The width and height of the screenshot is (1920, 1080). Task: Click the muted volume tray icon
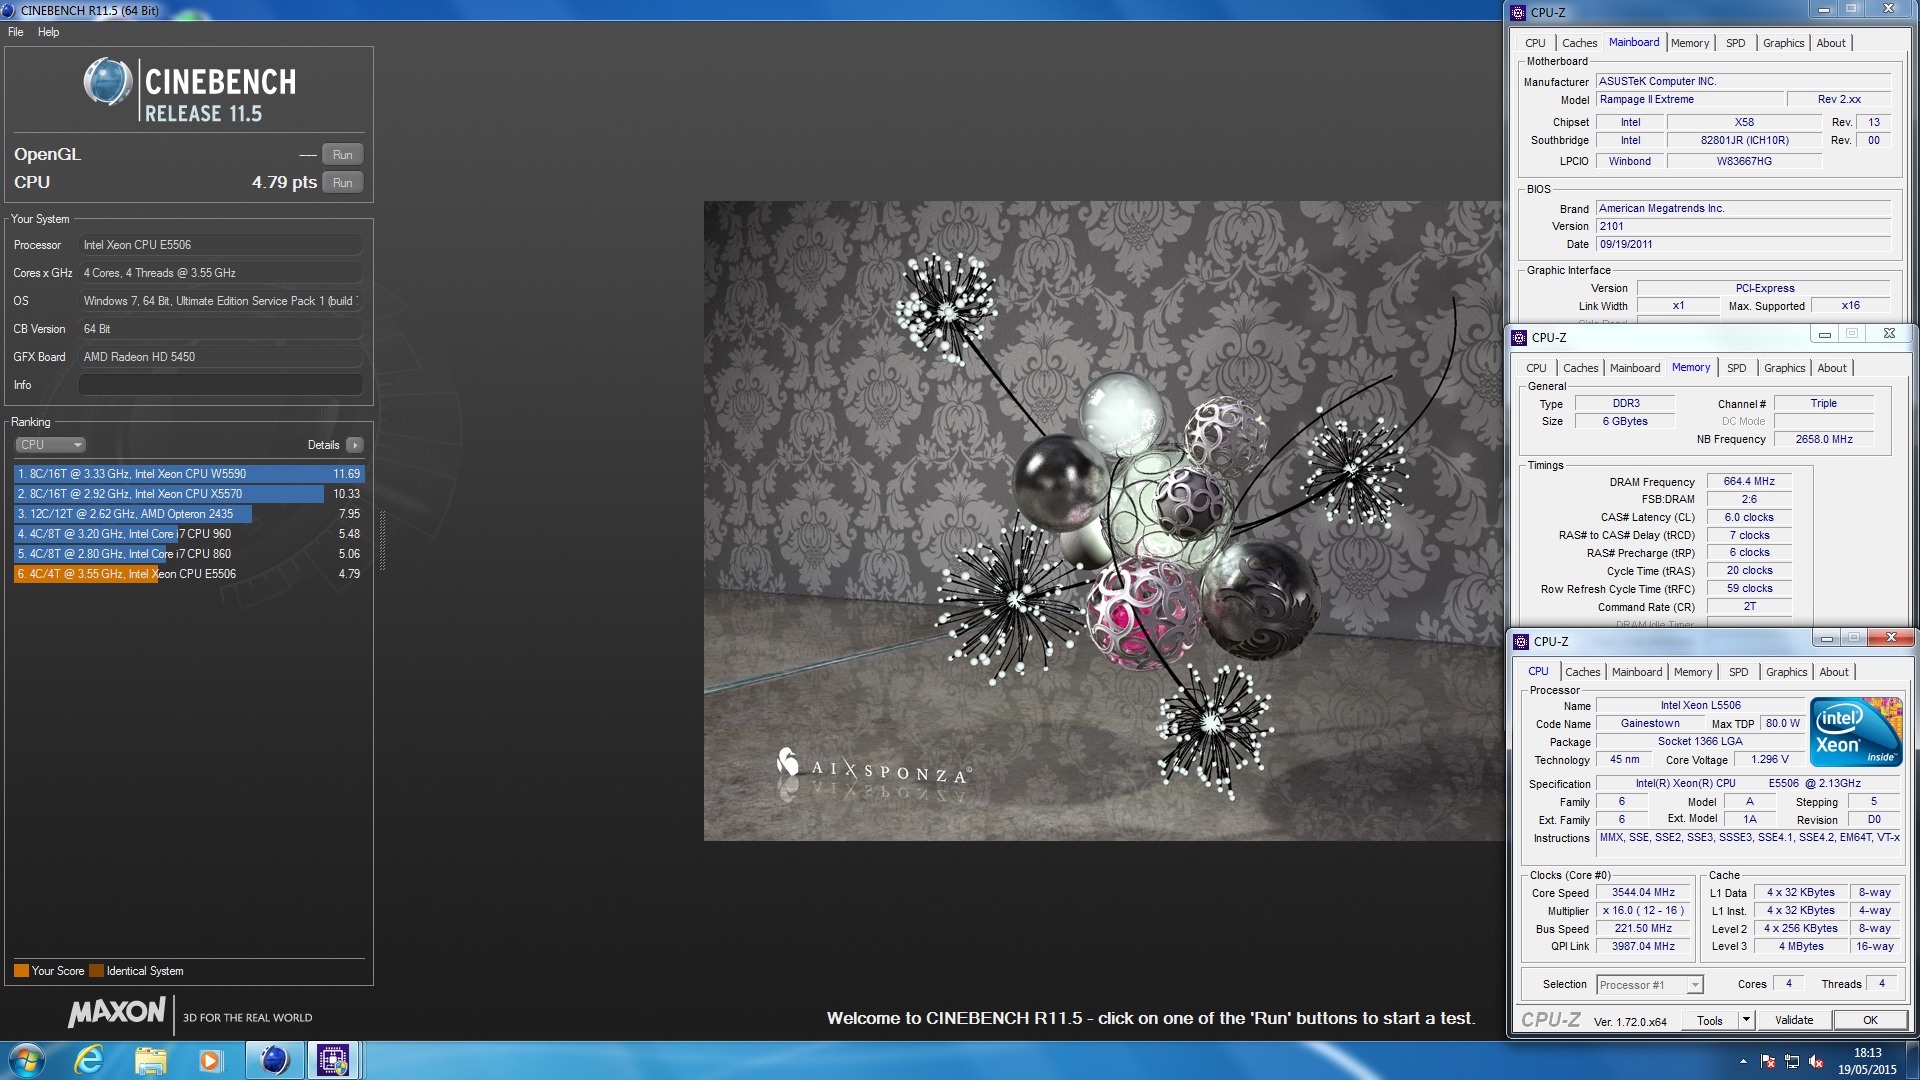coord(1816,1061)
